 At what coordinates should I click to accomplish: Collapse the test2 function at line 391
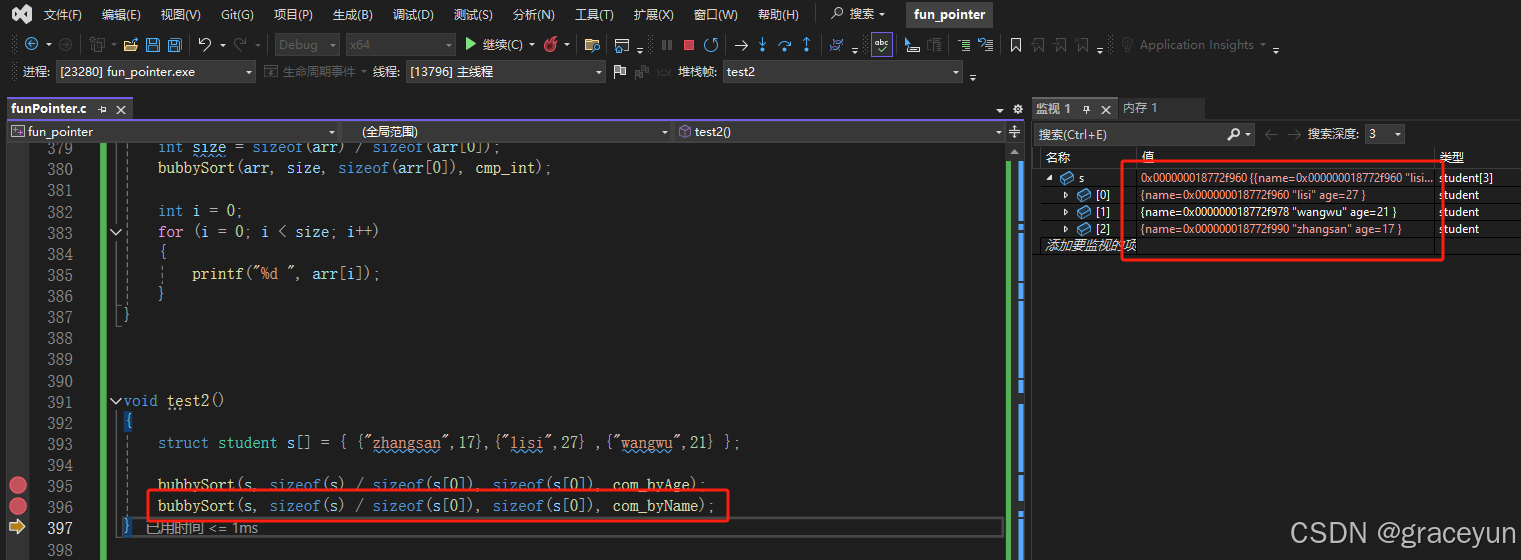(116, 401)
